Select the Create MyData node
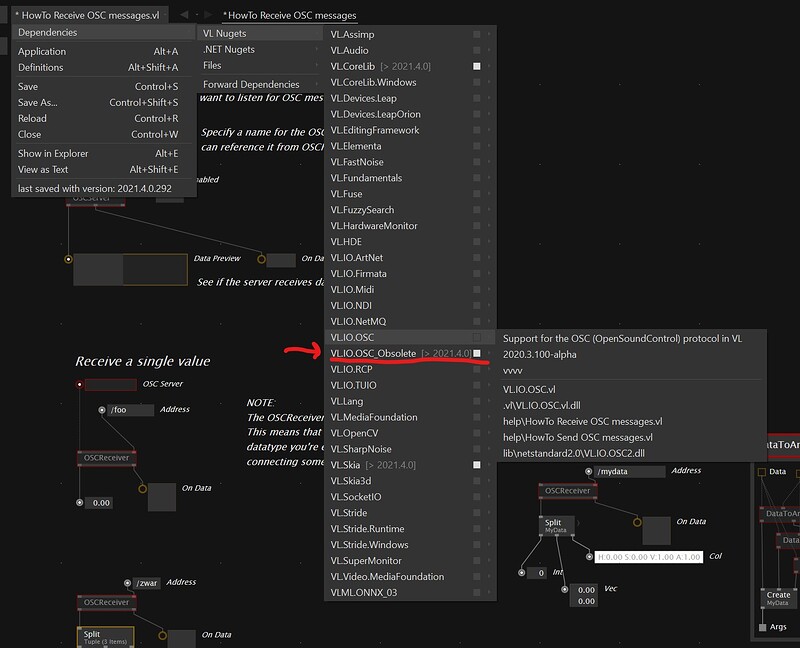 [778, 598]
